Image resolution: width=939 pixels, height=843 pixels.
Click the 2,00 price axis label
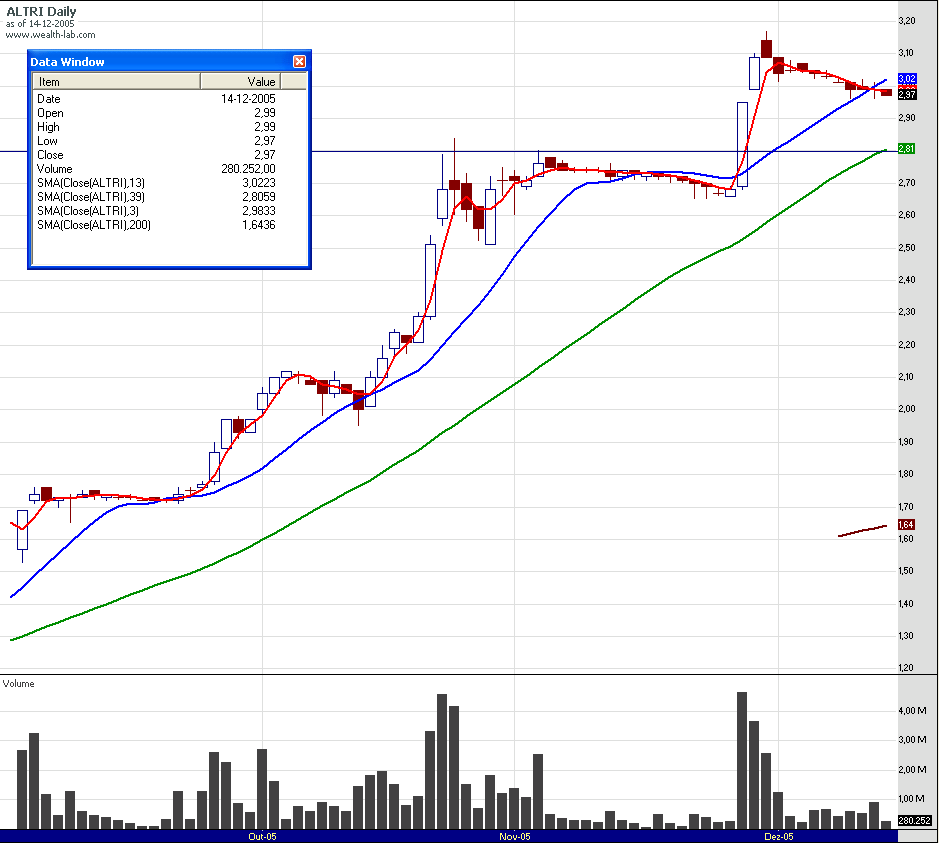tap(907, 409)
